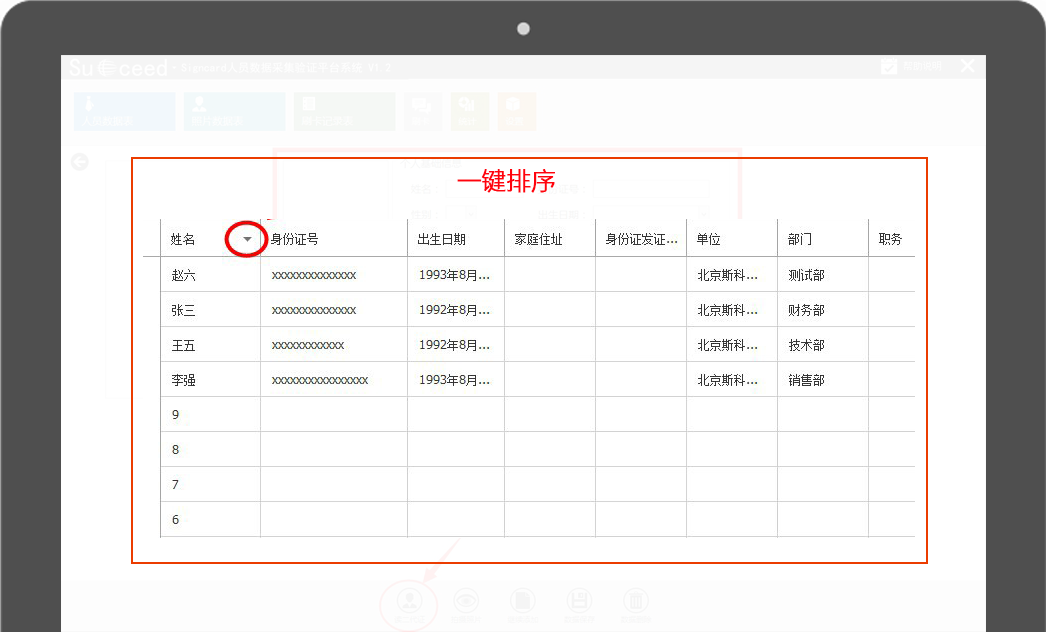Open the 刷卡记录表 tab
The width and height of the screenshot is (1046, 632).
(x=344, y=111)
